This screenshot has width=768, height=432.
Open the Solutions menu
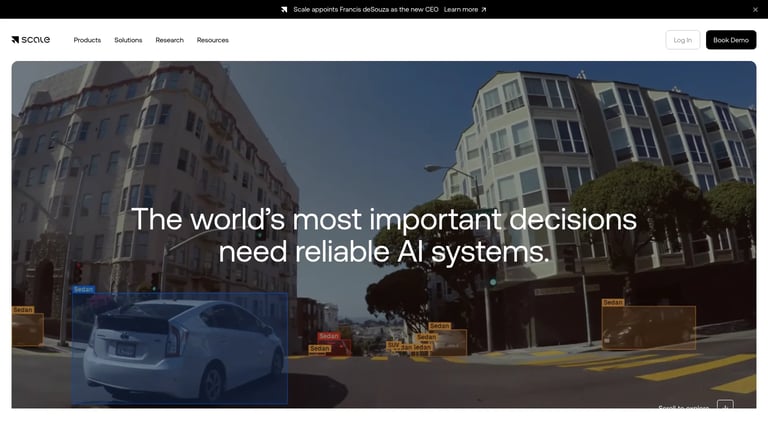[x=128, y=40]
